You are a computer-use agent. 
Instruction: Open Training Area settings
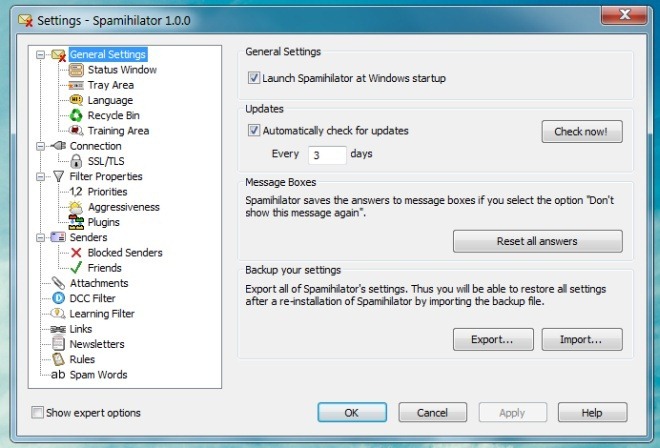click(x=118, y=131)
